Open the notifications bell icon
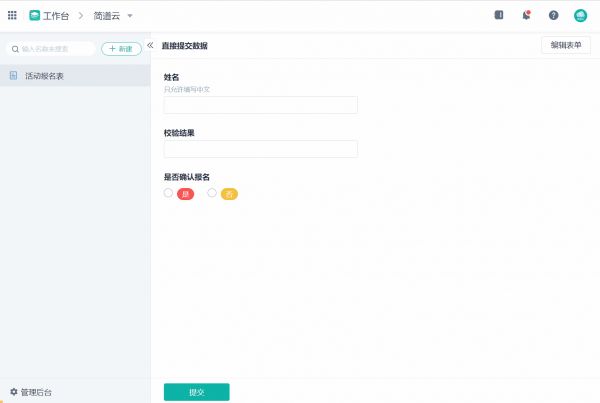Viewport: 600px width, 403px height. tap(526, 15)
